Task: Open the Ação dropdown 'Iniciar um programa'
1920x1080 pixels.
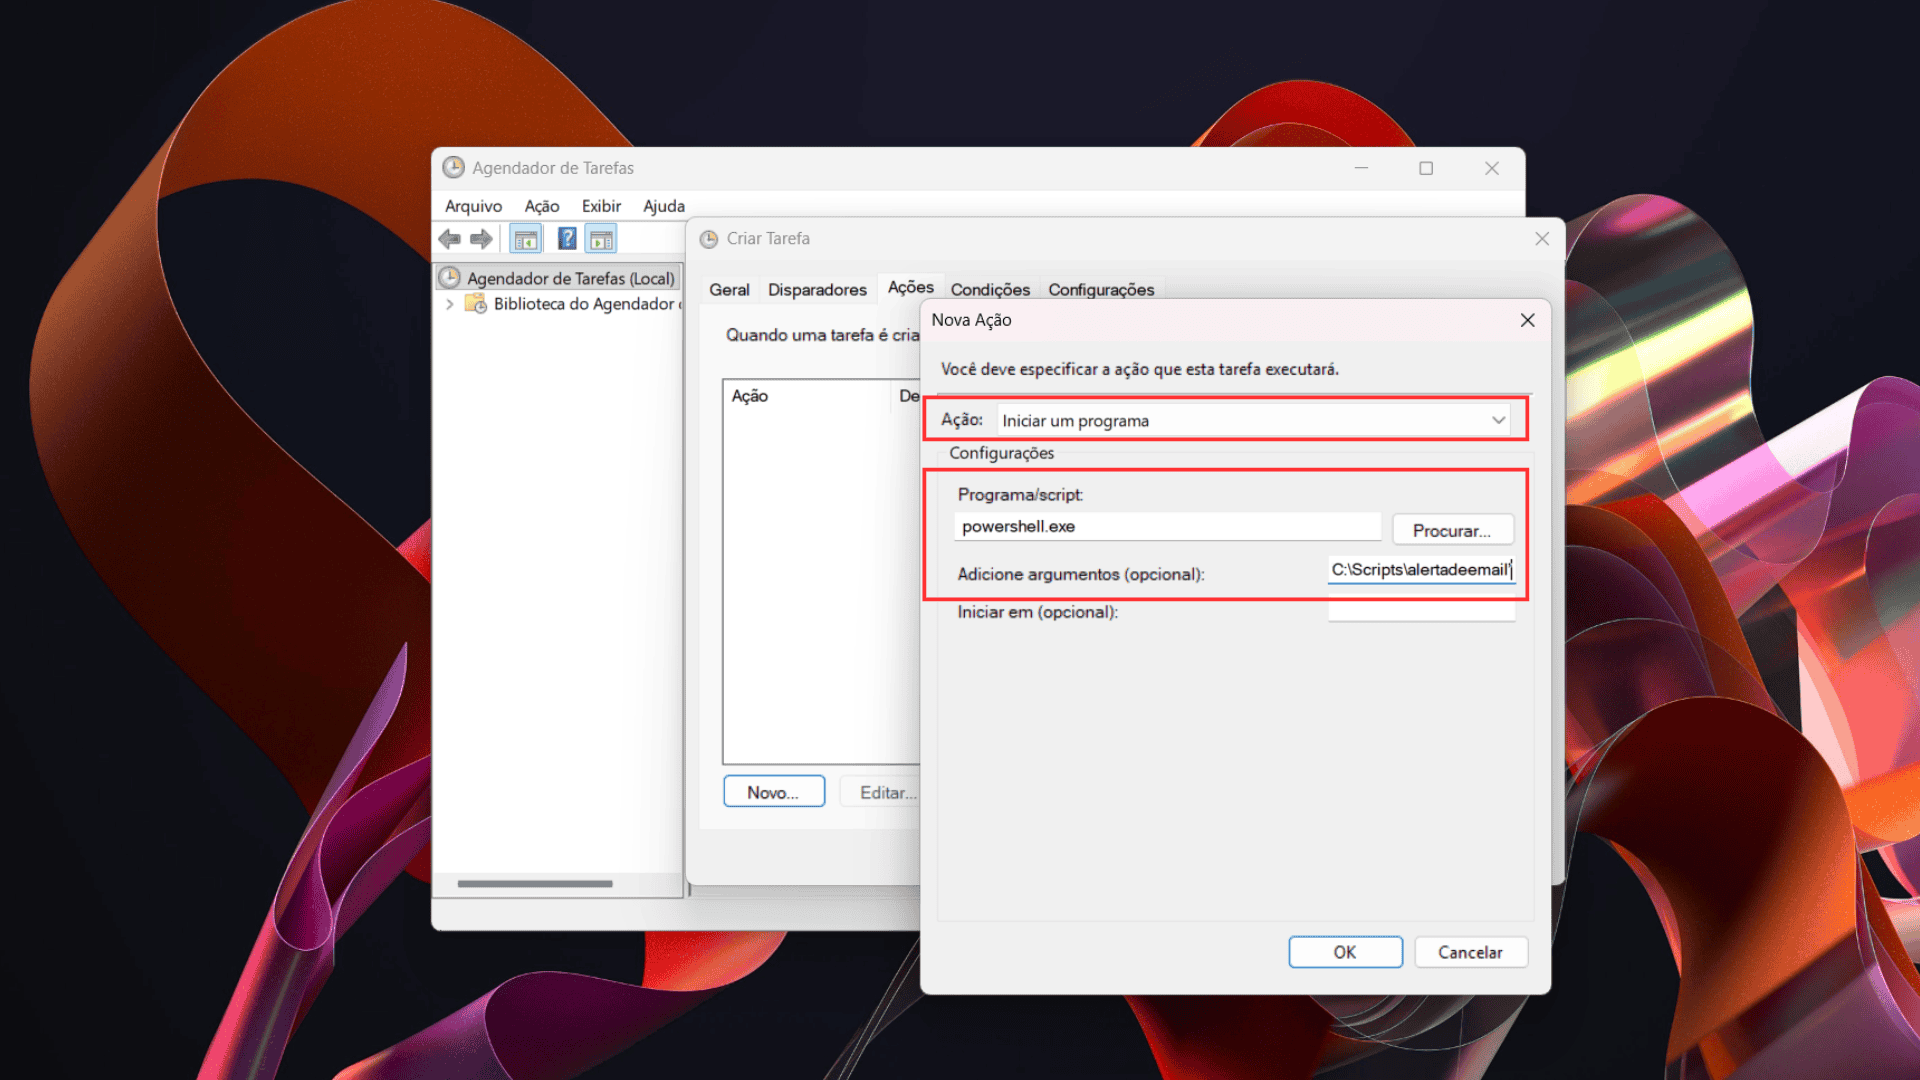Action: pos(1253,420)
